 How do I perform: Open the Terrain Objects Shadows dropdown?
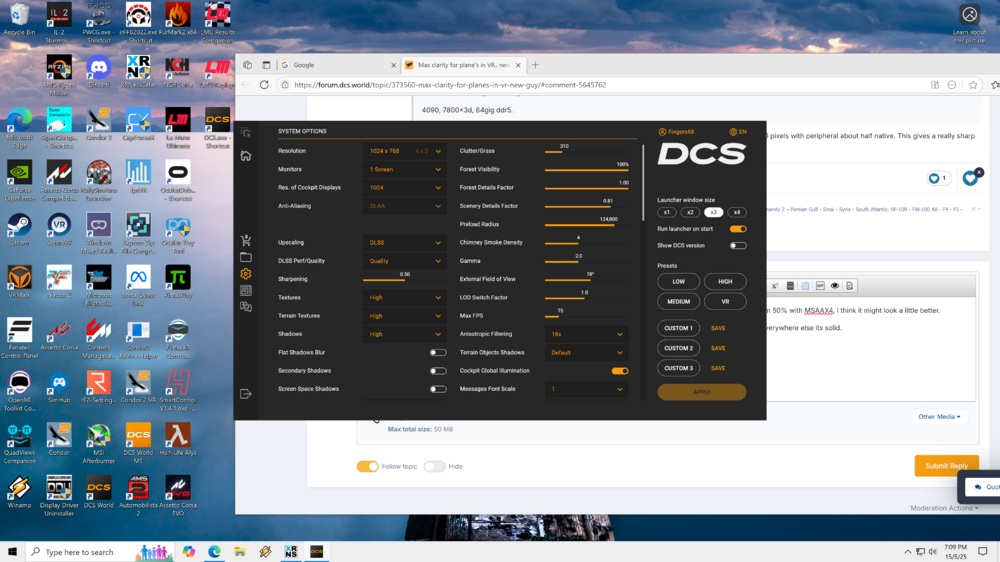pyautogui.click(x=586, y=352)
